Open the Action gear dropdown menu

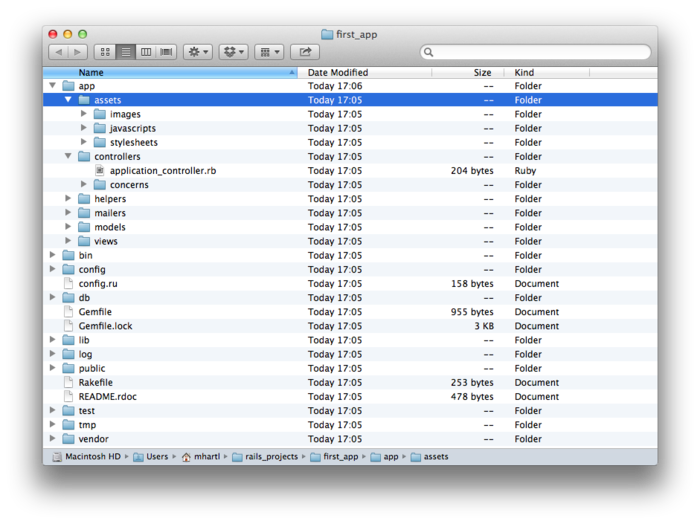198,52
